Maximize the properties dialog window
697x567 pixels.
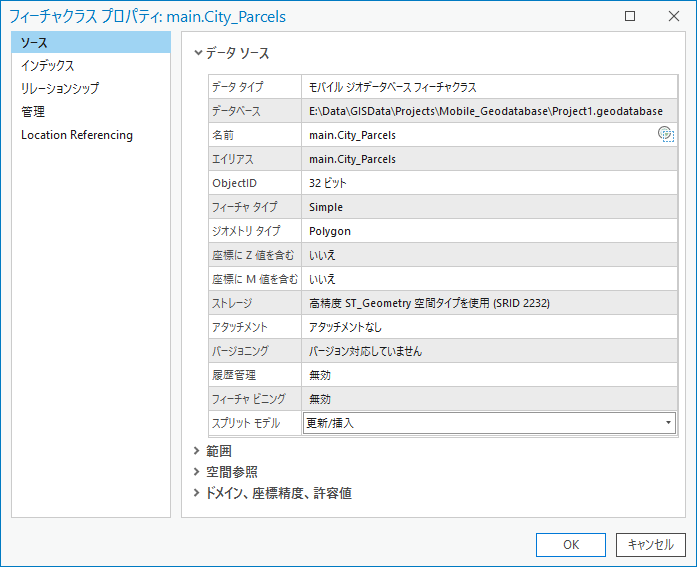[x=630, y=16]
